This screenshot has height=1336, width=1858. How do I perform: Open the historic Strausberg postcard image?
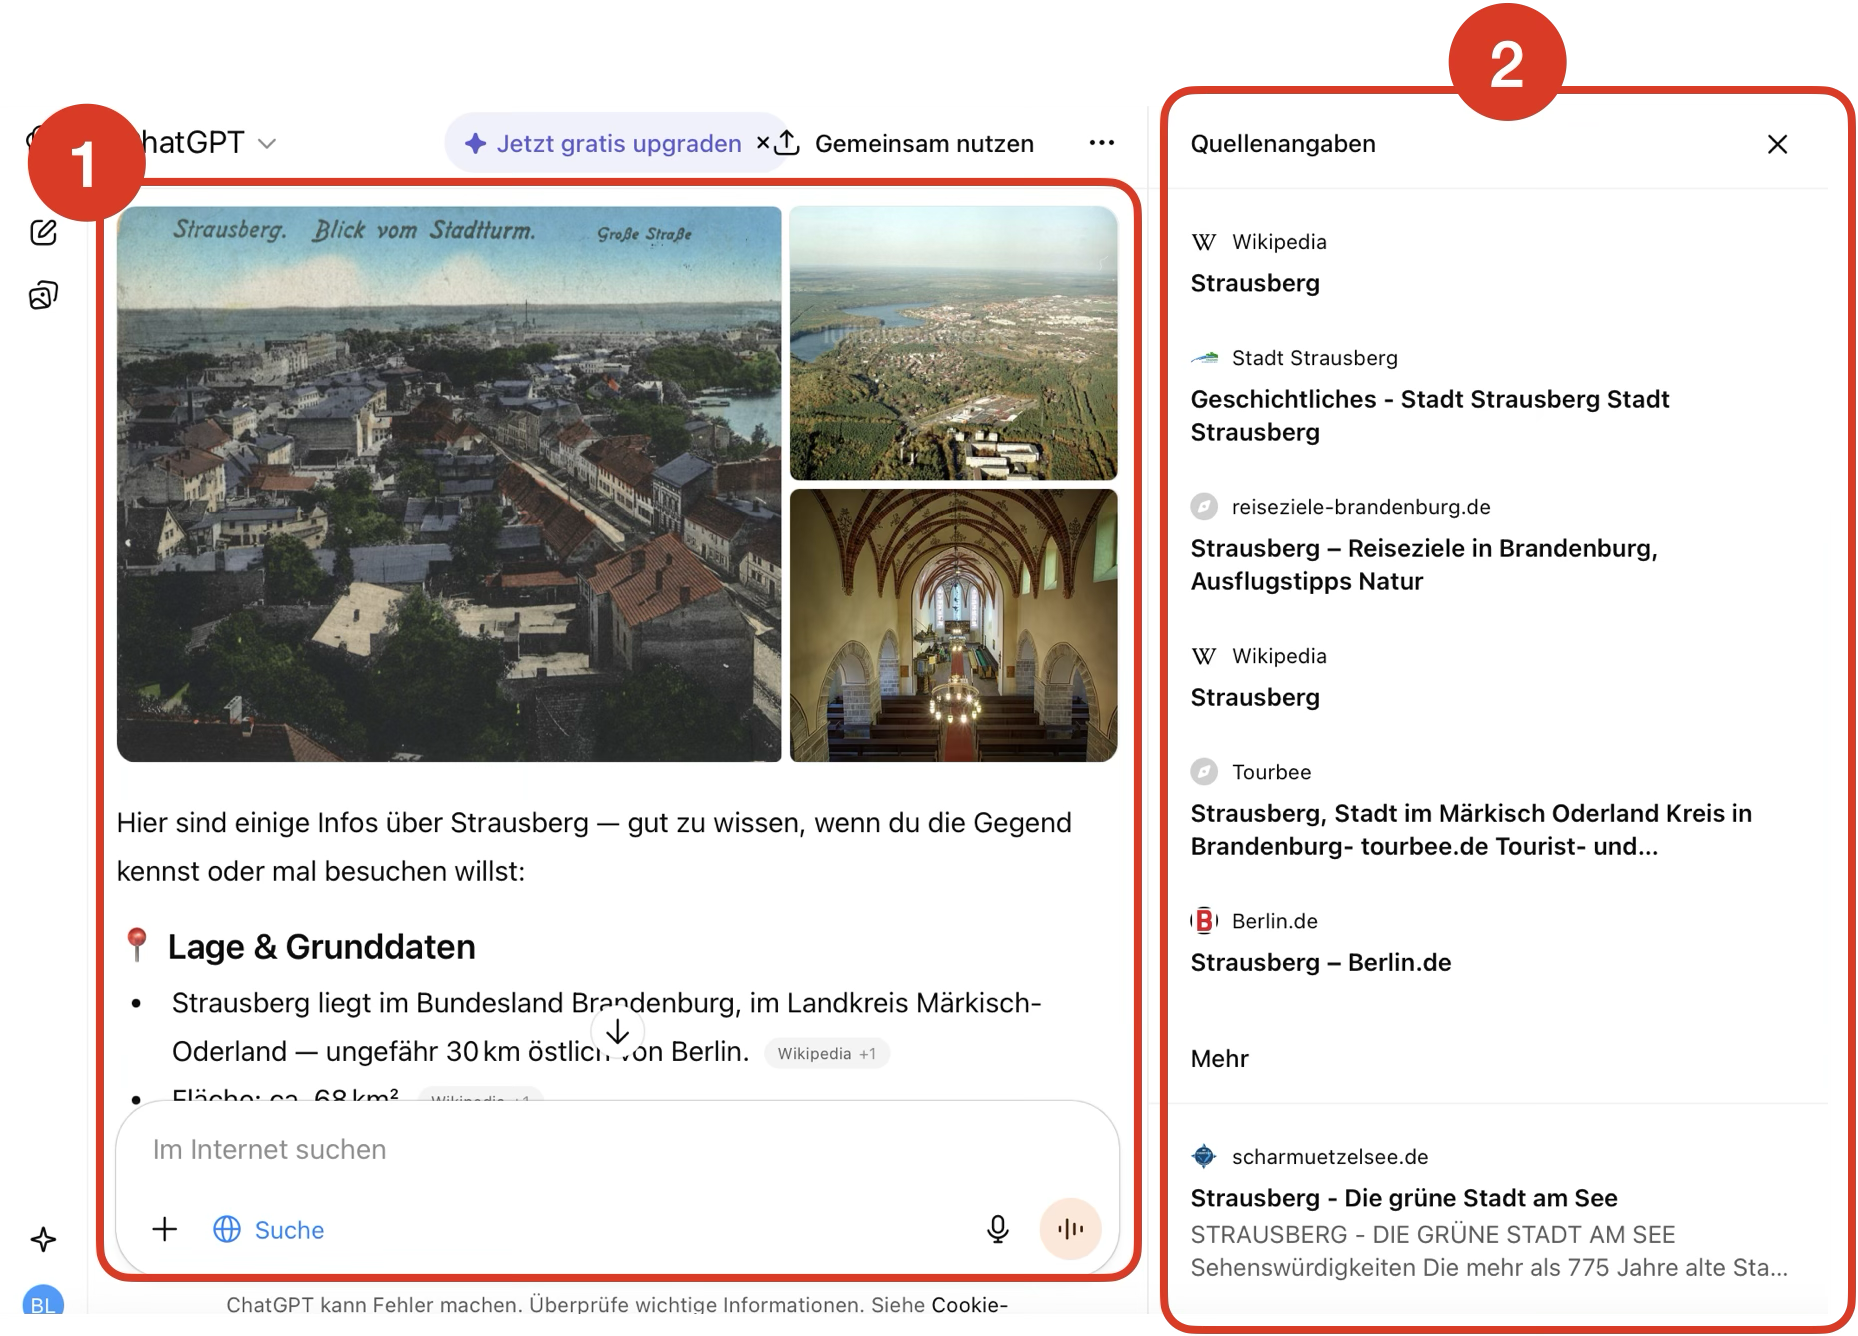(x=449, y=484)
